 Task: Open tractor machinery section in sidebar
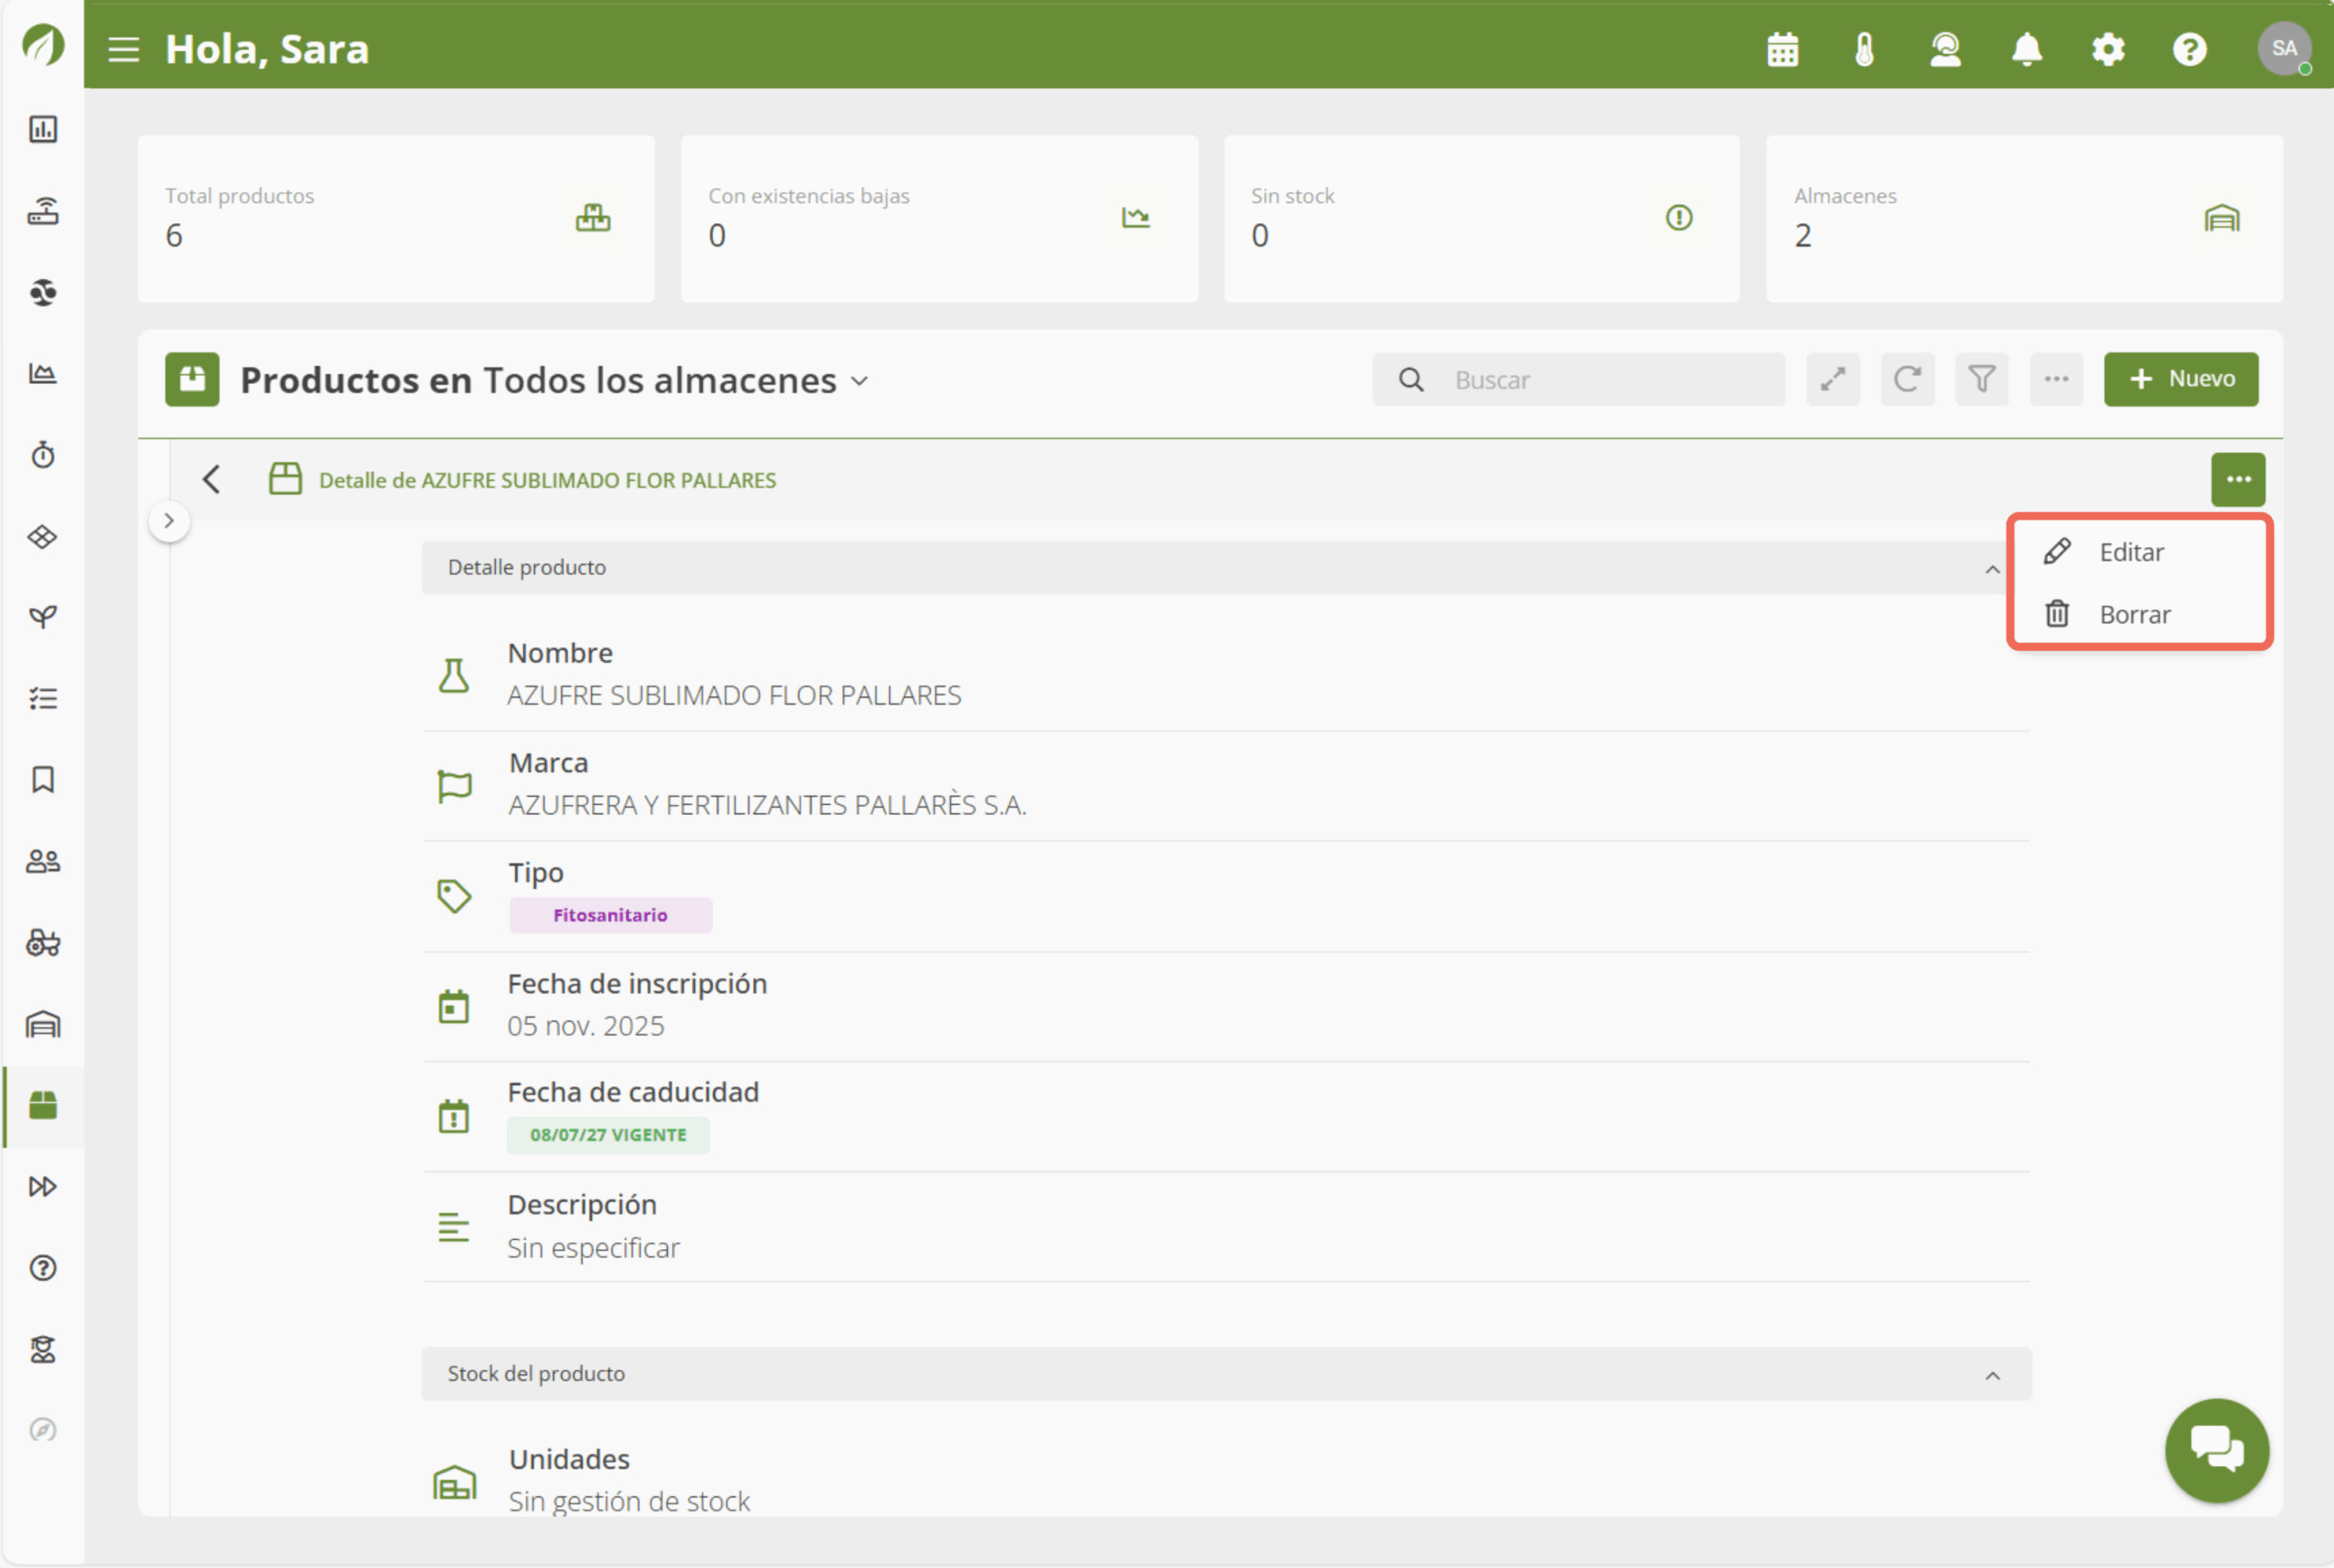(x=43, y=942)
